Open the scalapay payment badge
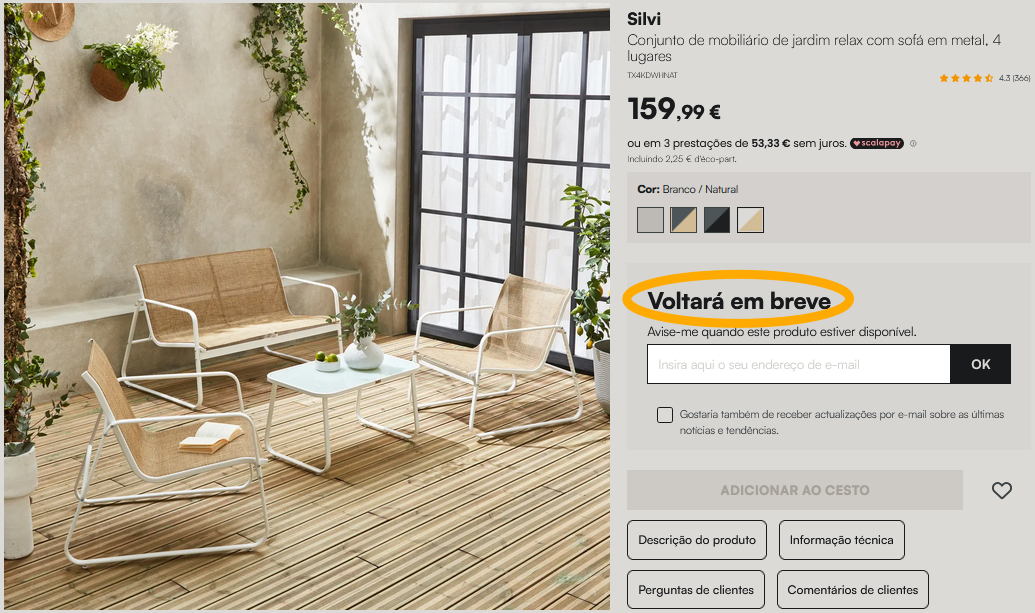 (x=877, y=143)
